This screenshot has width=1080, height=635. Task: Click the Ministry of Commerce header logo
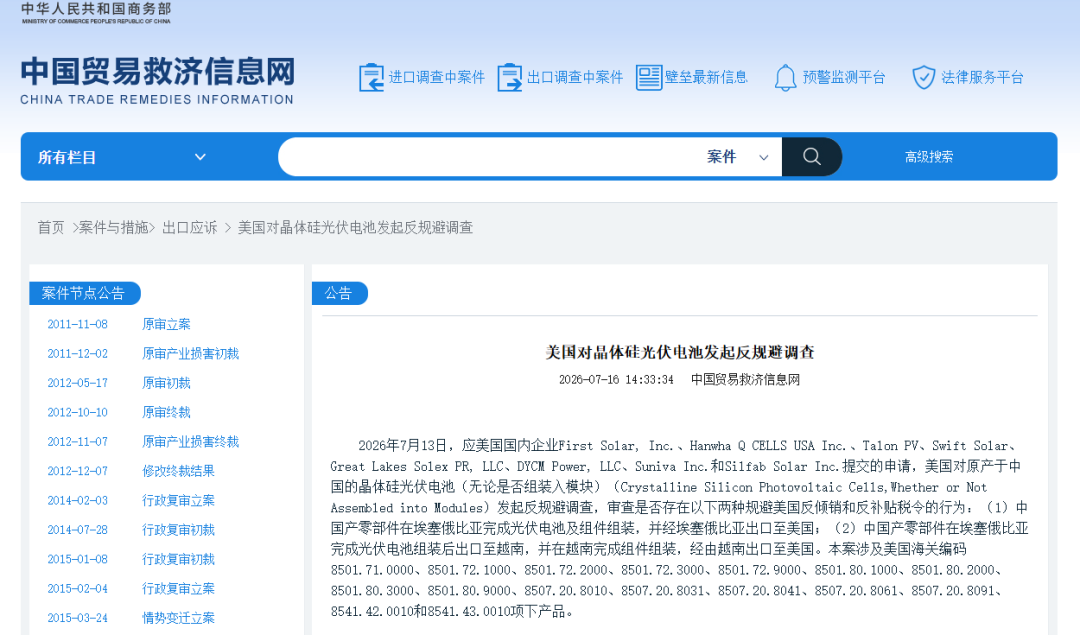tap(96, 13)
